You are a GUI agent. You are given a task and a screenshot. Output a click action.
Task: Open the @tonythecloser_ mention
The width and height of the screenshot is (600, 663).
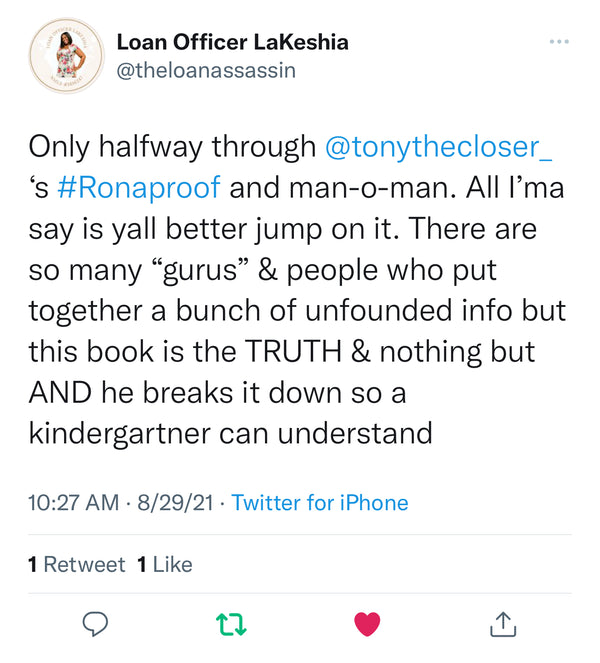point(439,148)
